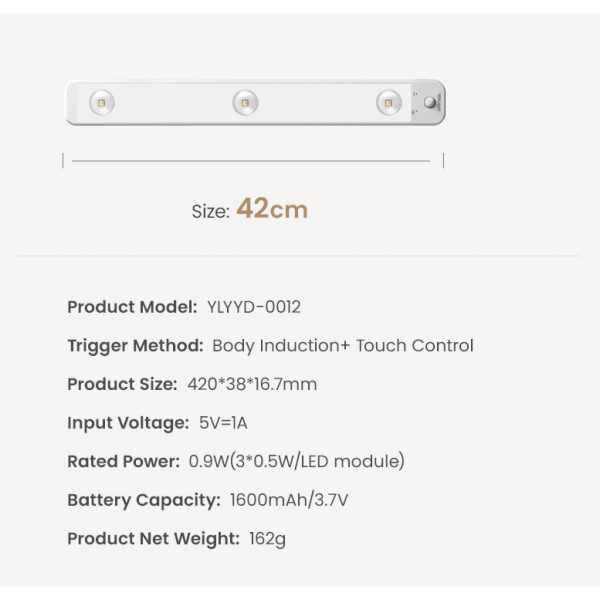The height and width of the screenshot is (600, 600).
Task: Click the Input Voltage label
Action: (x=128, y=423)
